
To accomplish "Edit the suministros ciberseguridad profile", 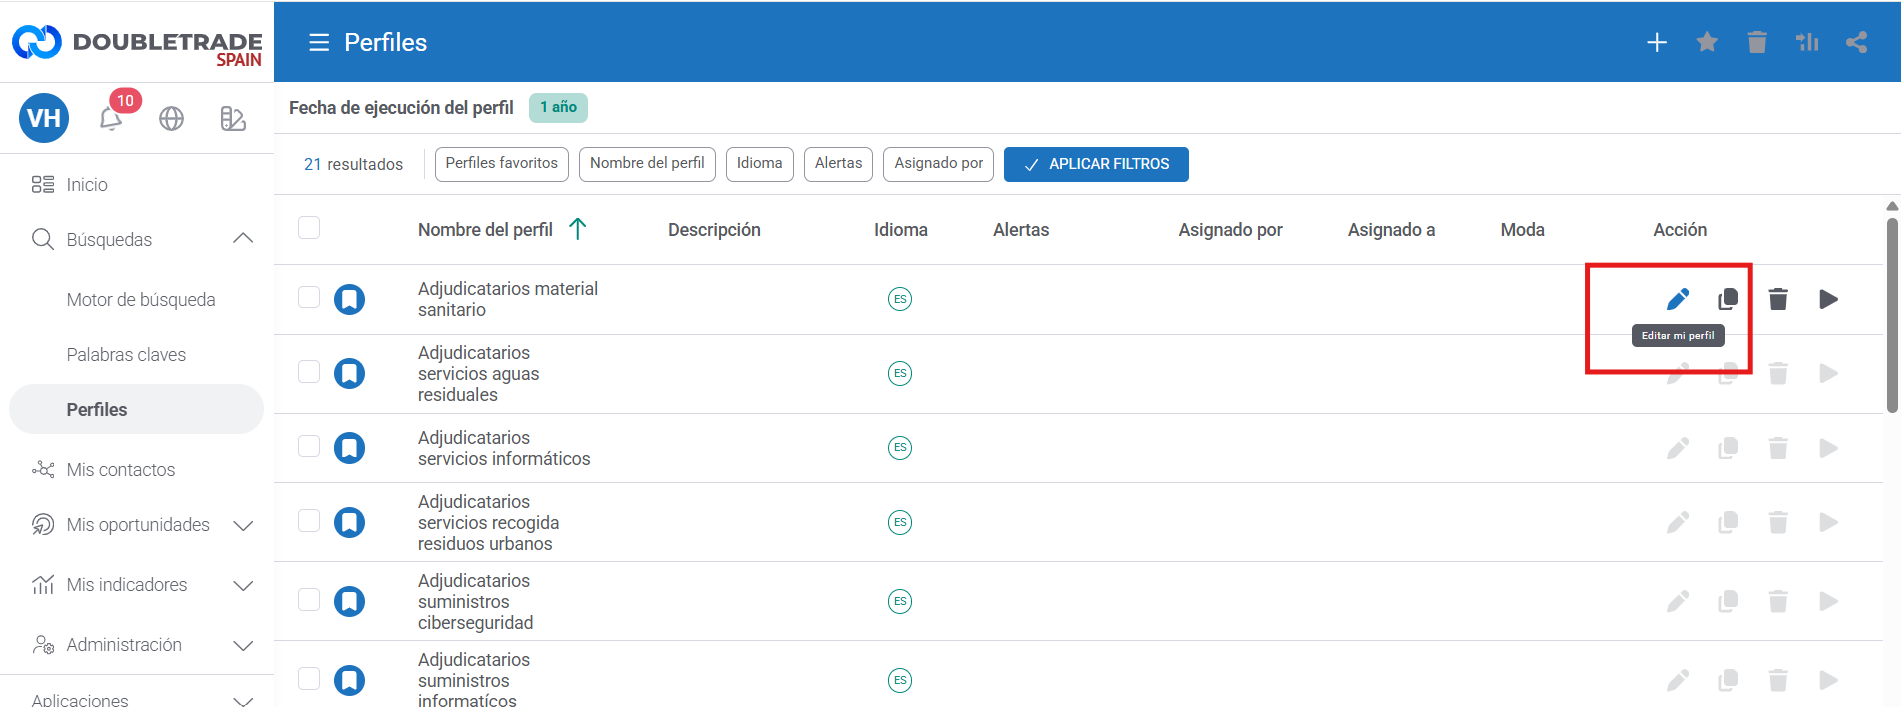I will [x=1678, y=601].
